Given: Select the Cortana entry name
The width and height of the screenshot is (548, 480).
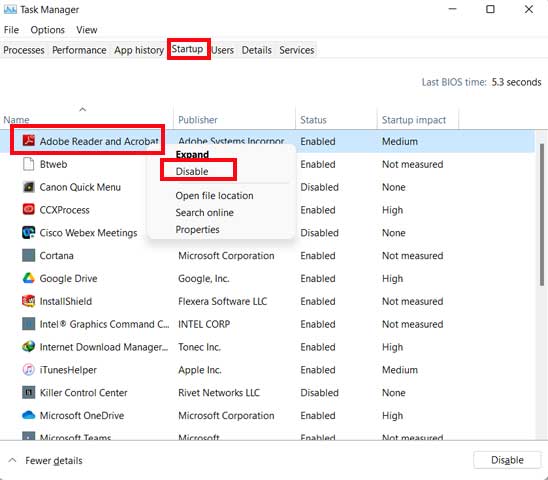Looking at the screenshot, I should click(x=57, y=255).
